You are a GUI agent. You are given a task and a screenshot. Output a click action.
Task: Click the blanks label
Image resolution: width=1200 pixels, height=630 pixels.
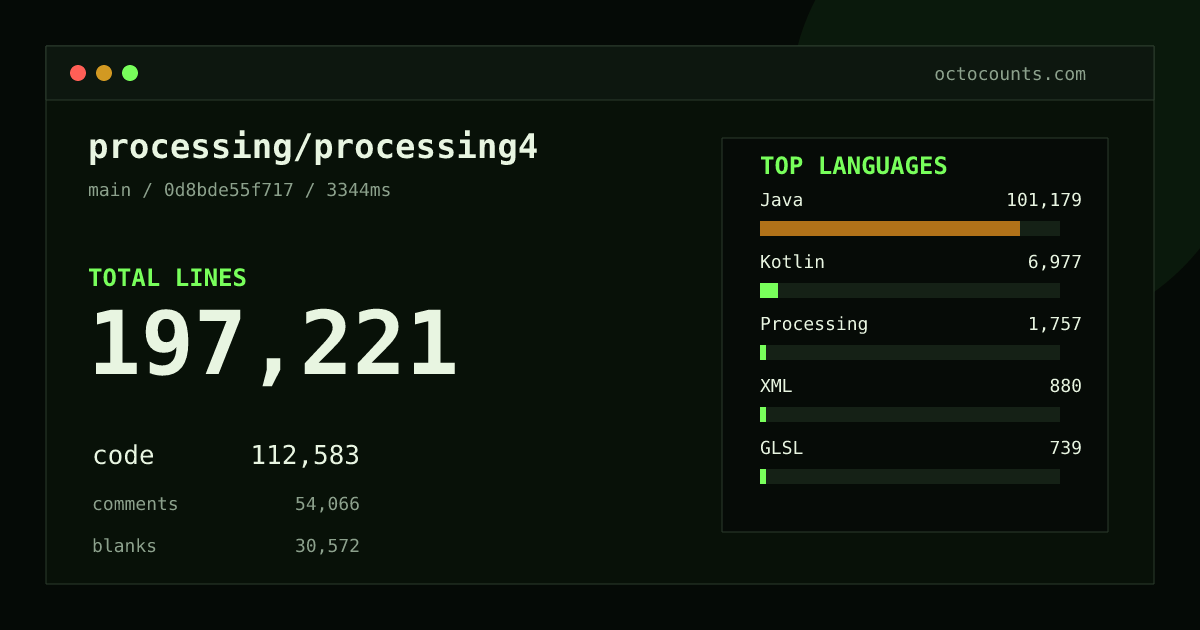pyautogui.click(x=124, y=546)
